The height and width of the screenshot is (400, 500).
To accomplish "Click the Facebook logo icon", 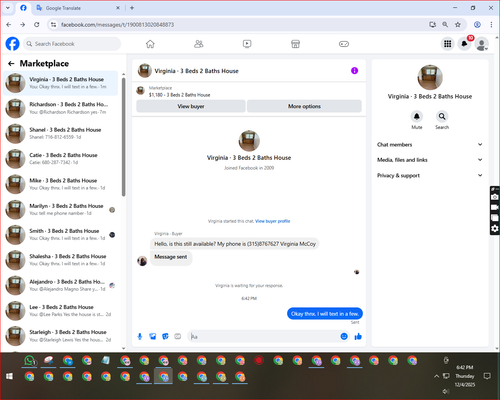I will [x=13, y=44].
